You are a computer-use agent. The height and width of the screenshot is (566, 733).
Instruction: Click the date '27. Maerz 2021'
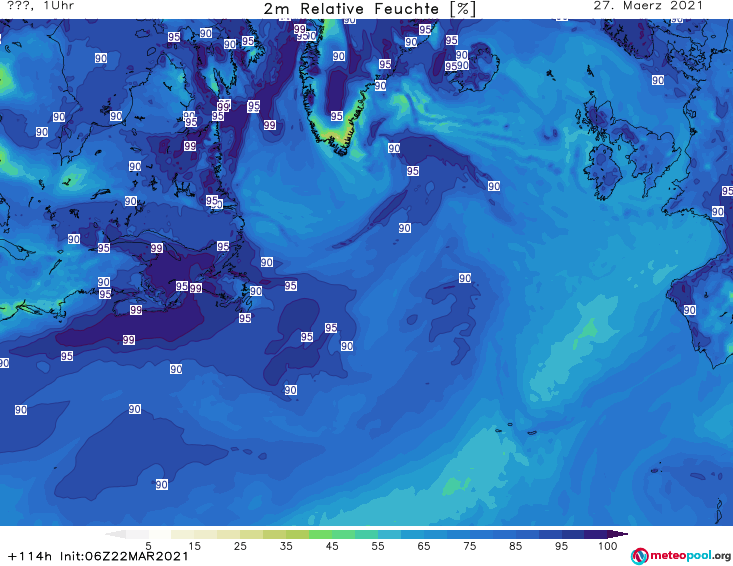pos(648,6)
